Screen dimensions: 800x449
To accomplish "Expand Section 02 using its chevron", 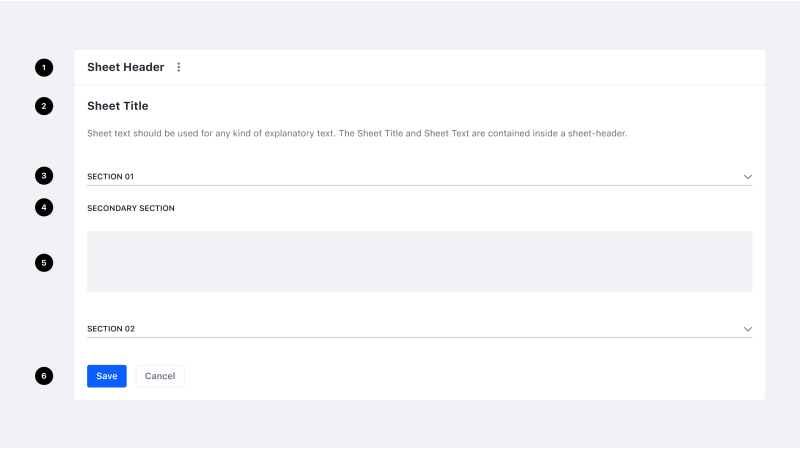I will (747, 329).
